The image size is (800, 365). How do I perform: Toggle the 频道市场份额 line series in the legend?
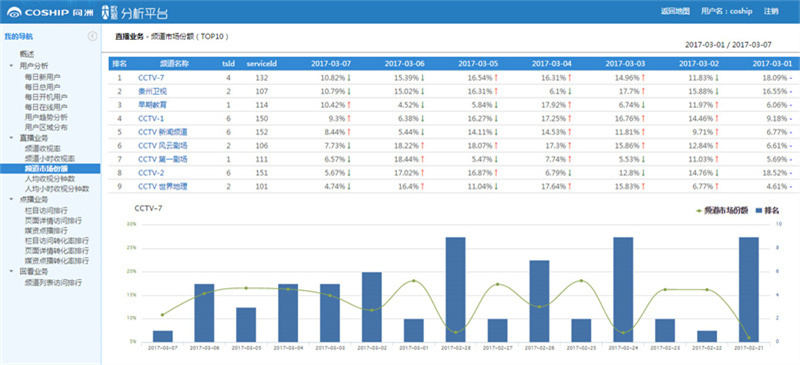tap(722, 210)
